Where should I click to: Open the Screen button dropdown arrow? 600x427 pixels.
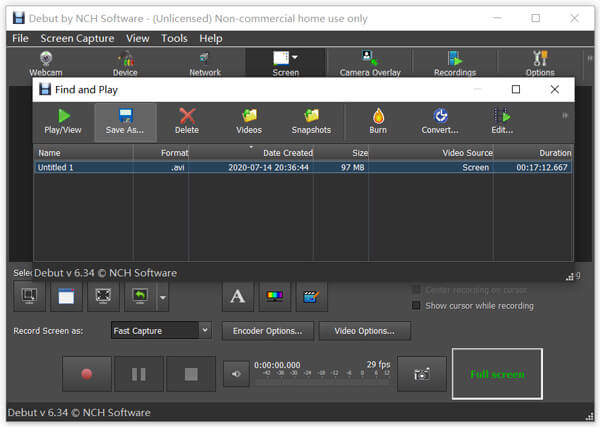[x=295, y=57]
